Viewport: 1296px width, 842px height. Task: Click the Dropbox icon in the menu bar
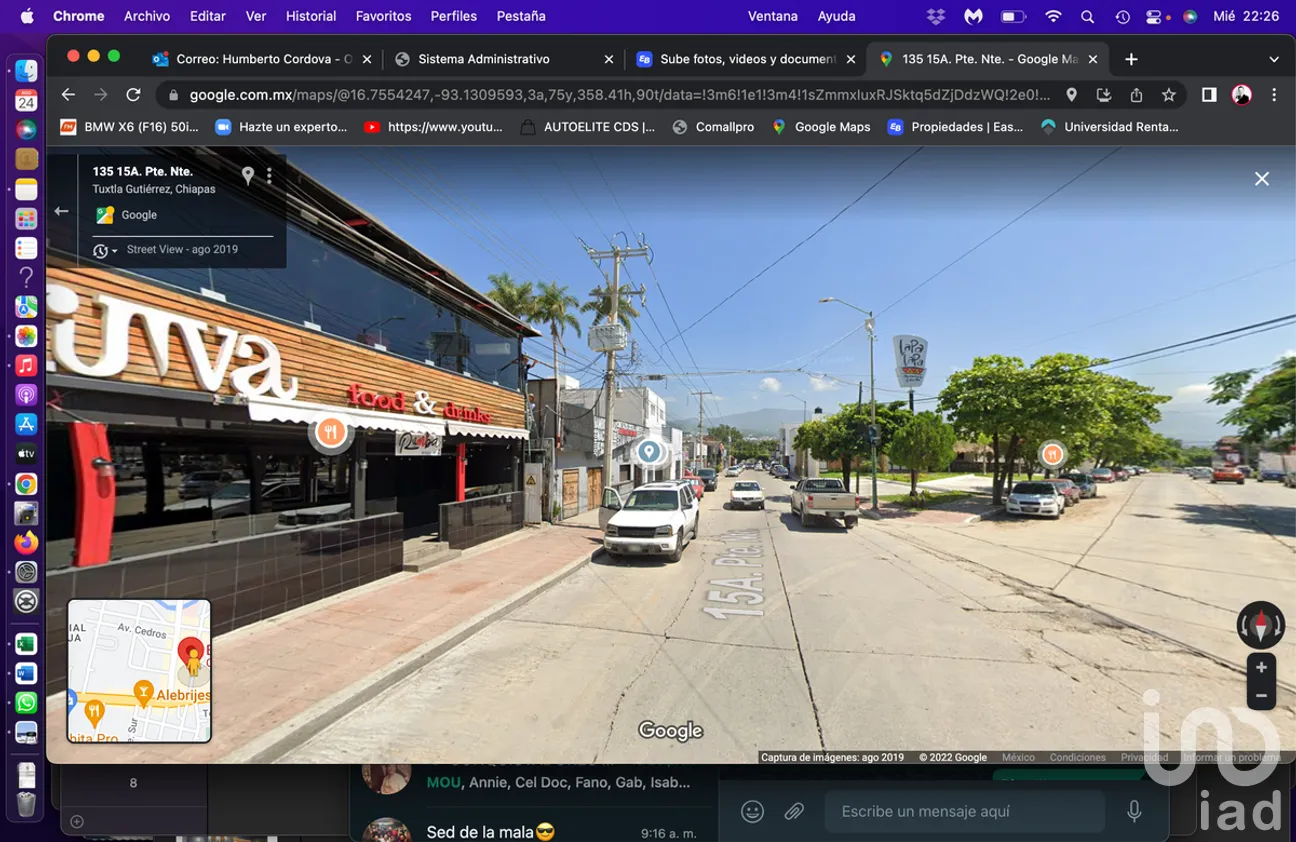point(936,16)
